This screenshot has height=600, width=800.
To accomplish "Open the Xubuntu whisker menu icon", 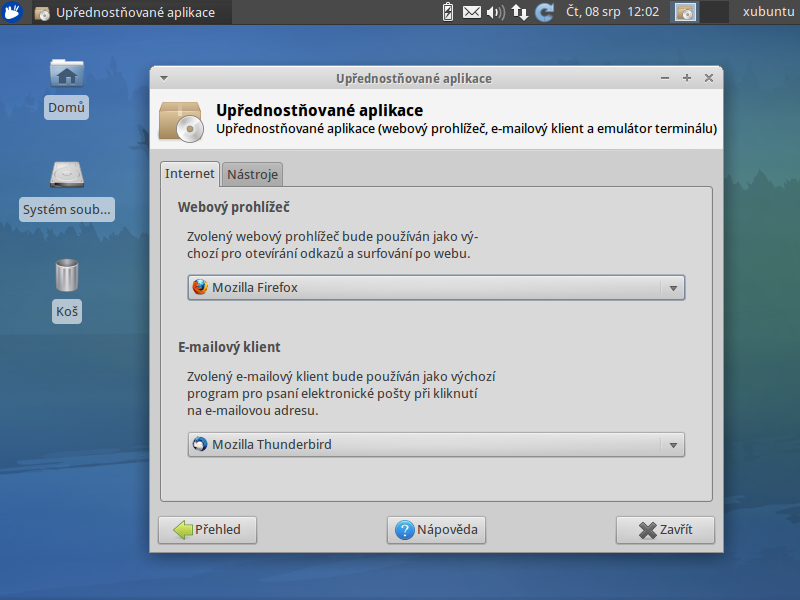I will [x=11, y=11].
